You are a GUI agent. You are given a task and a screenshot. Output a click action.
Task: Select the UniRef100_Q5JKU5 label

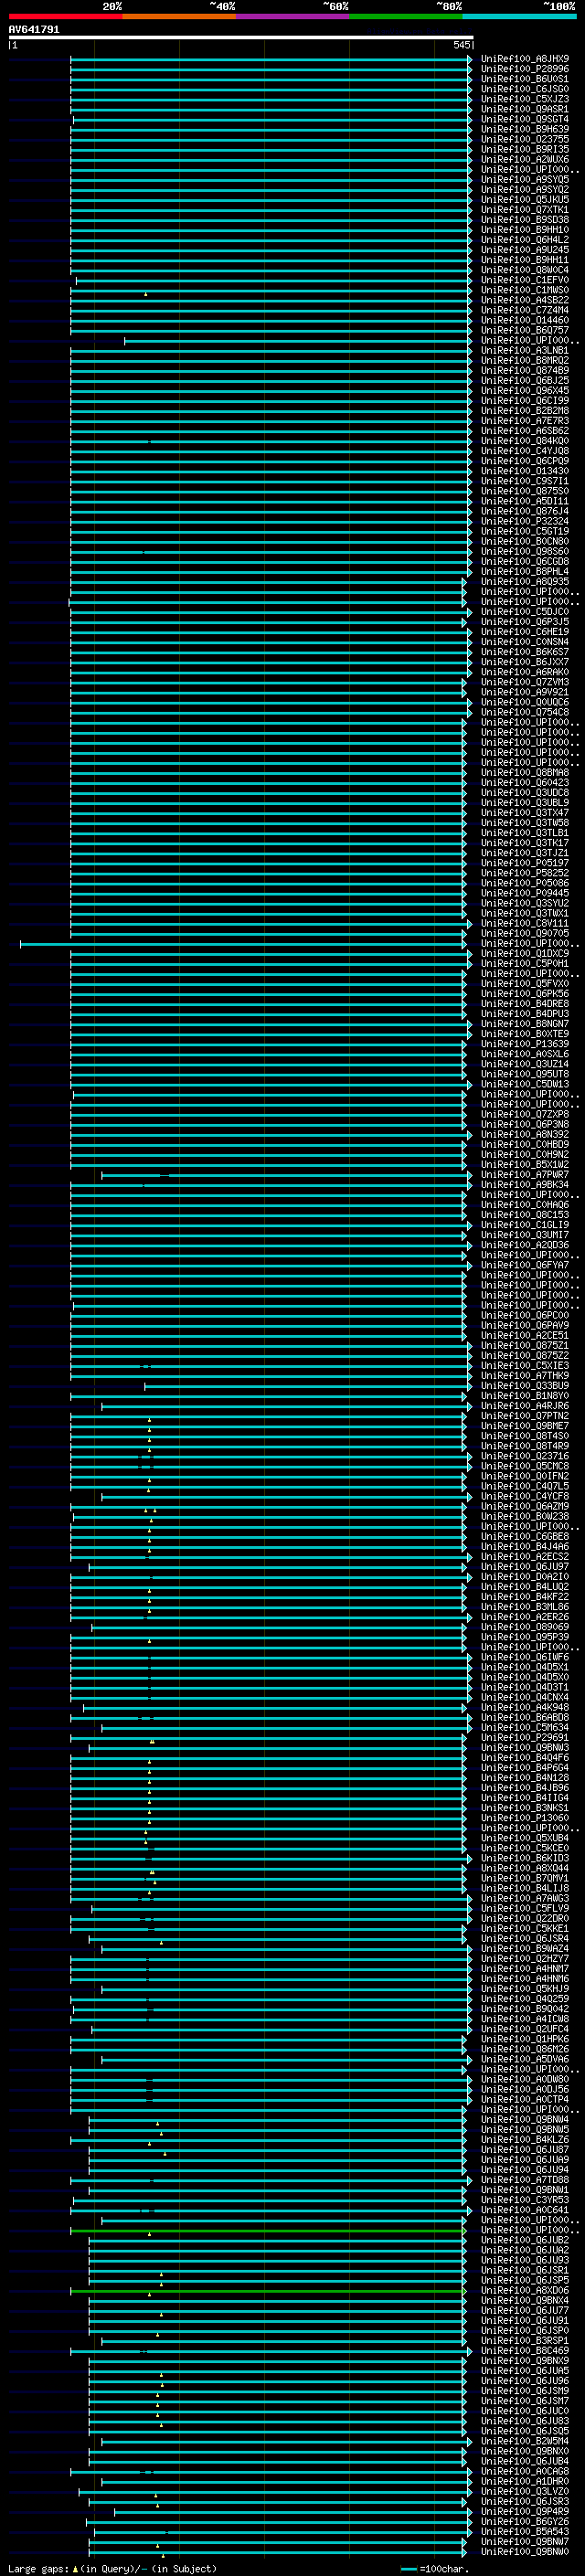(524, 200)
